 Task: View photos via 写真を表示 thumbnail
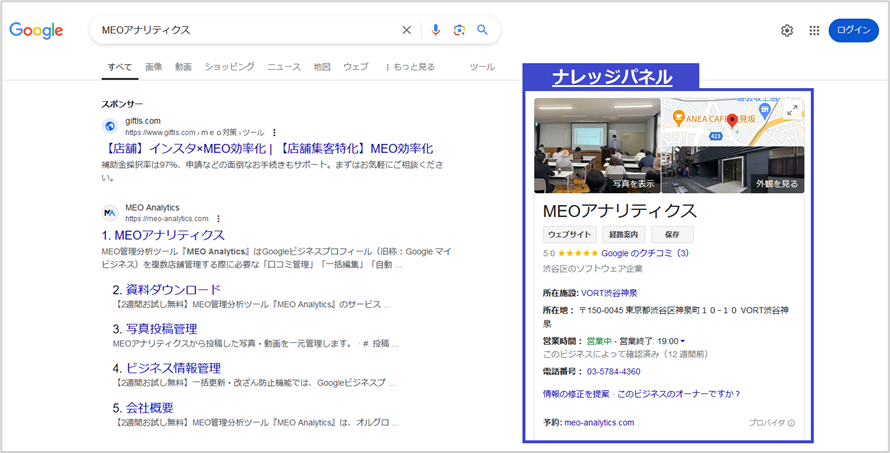597,145
